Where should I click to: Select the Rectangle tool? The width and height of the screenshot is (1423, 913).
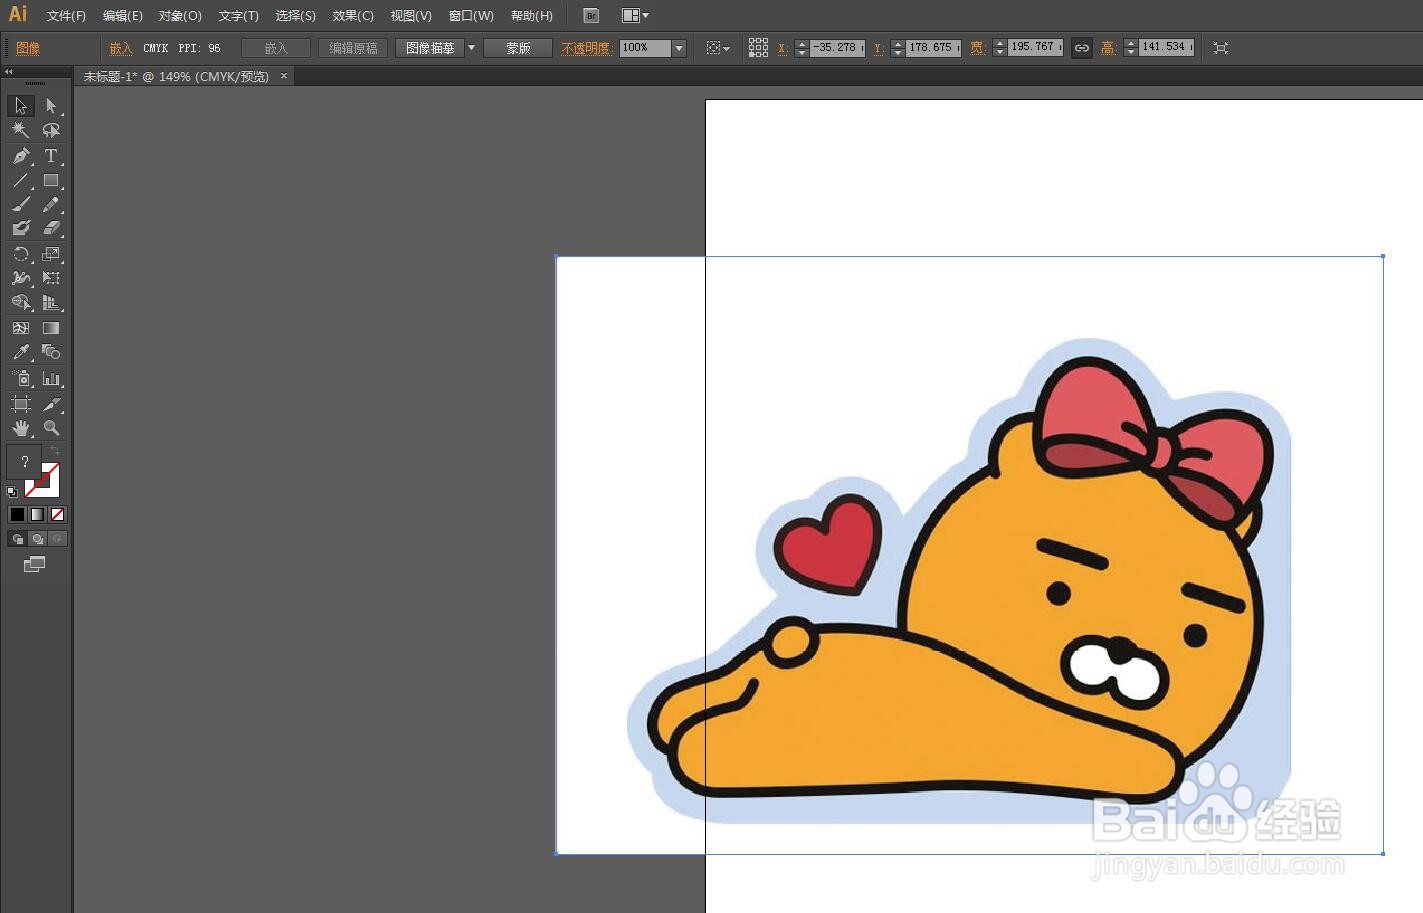point(51,181)
